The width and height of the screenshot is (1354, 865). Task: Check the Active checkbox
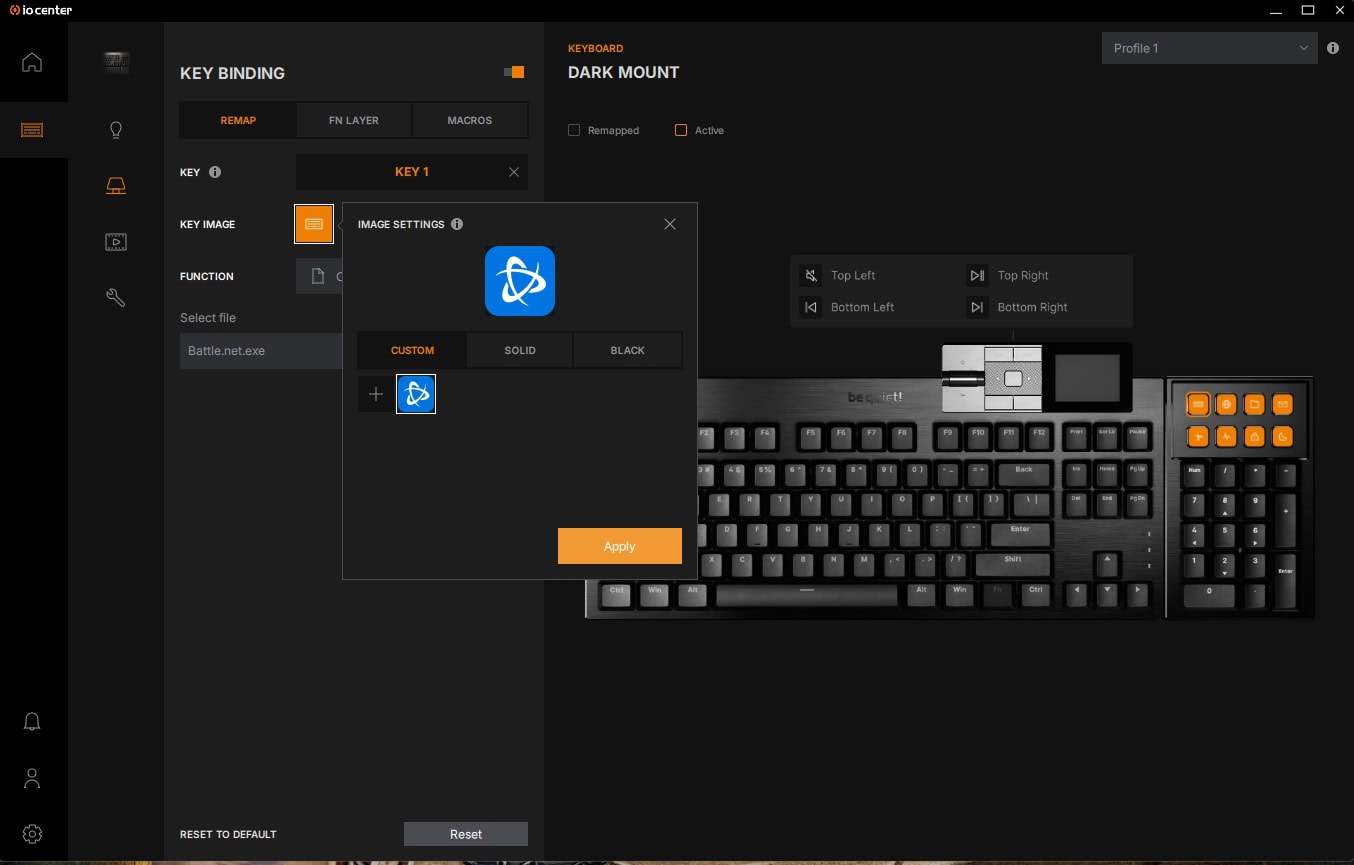click(x=681, y=130)
